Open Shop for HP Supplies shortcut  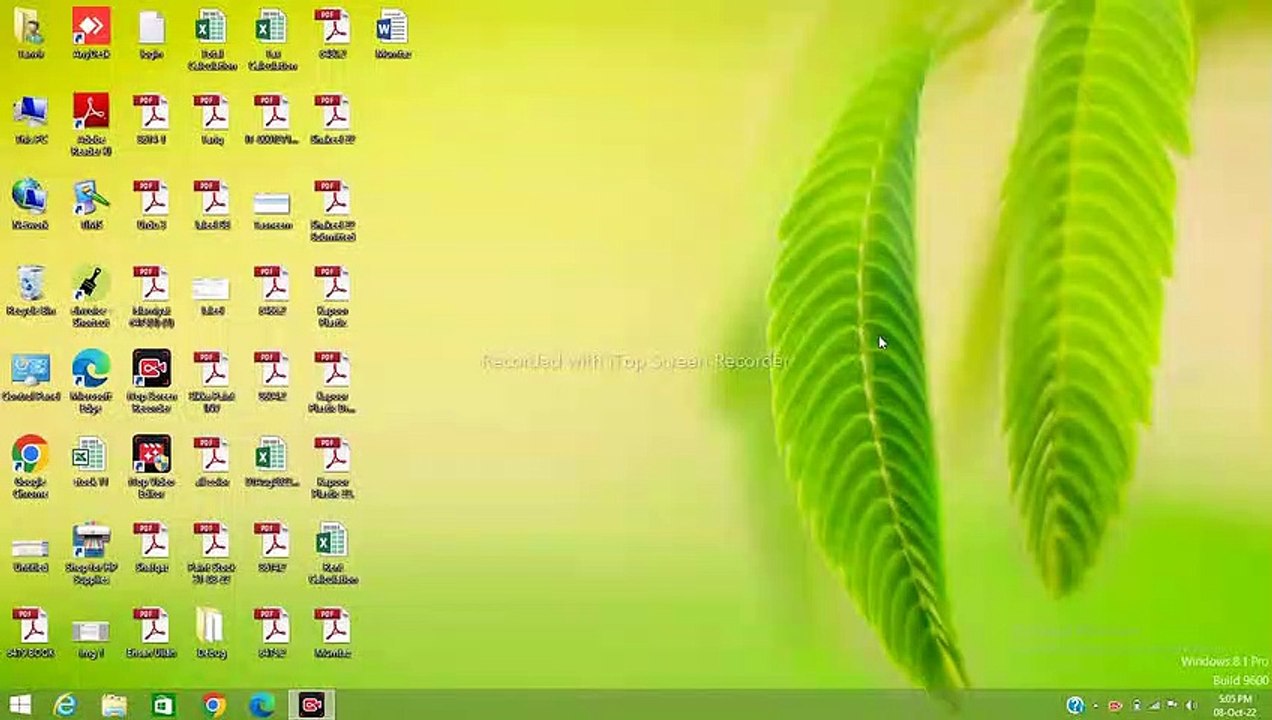tap(91, 544)
